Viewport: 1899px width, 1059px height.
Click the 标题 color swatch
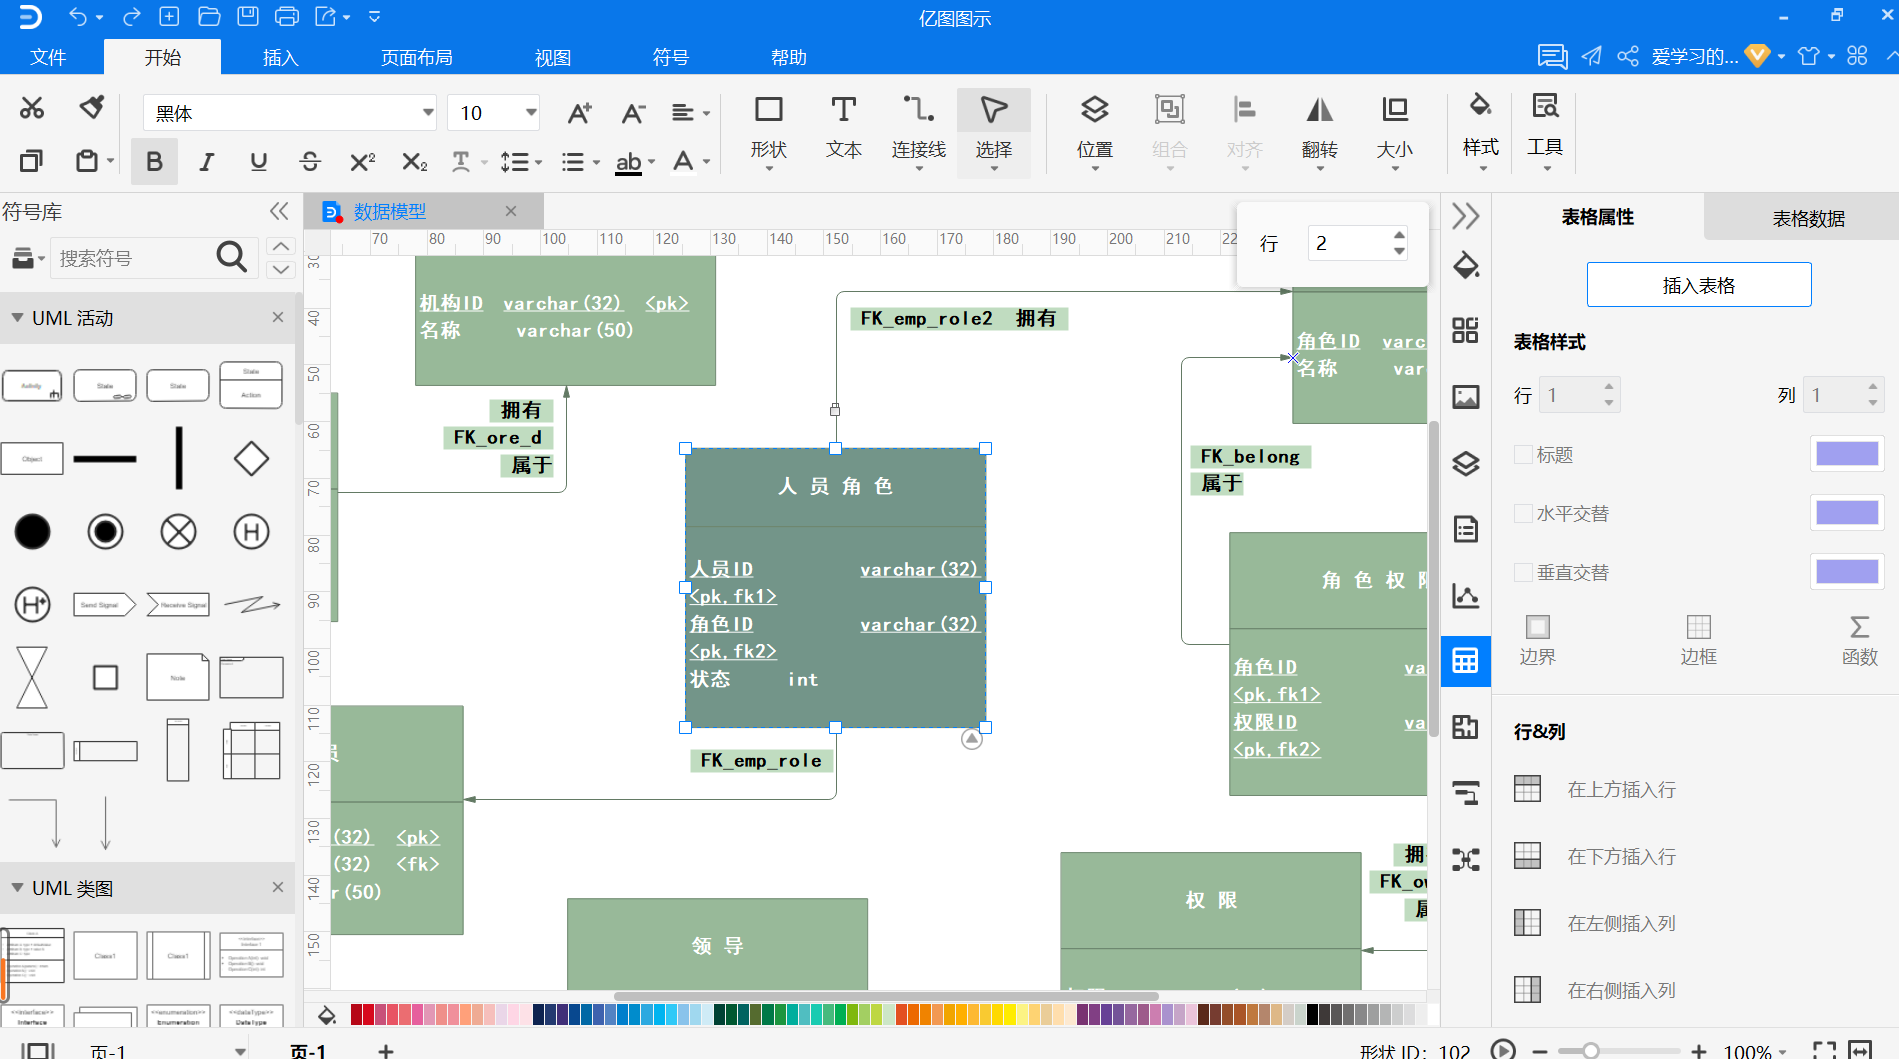pos(1847,454)
